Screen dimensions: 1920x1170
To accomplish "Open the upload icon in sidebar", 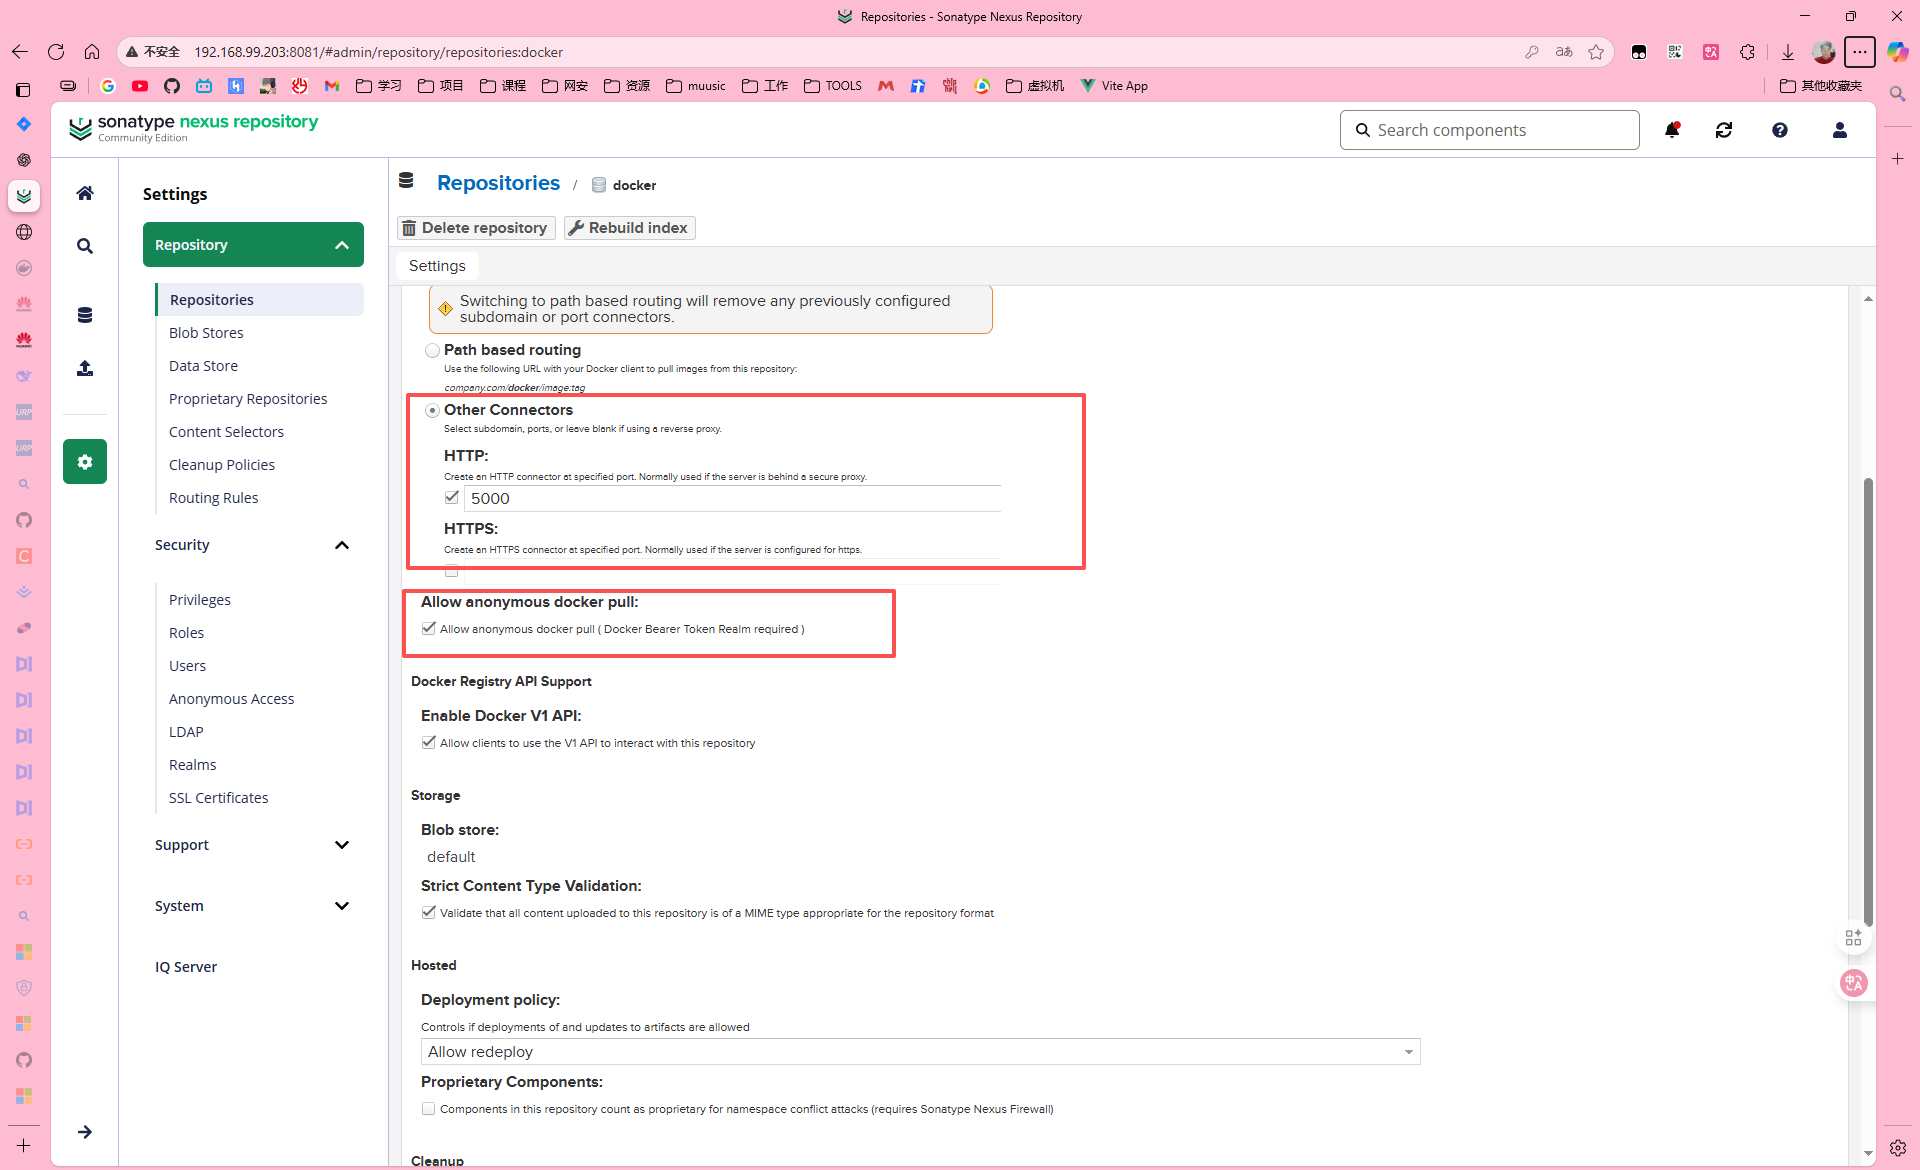I will 85,369.
